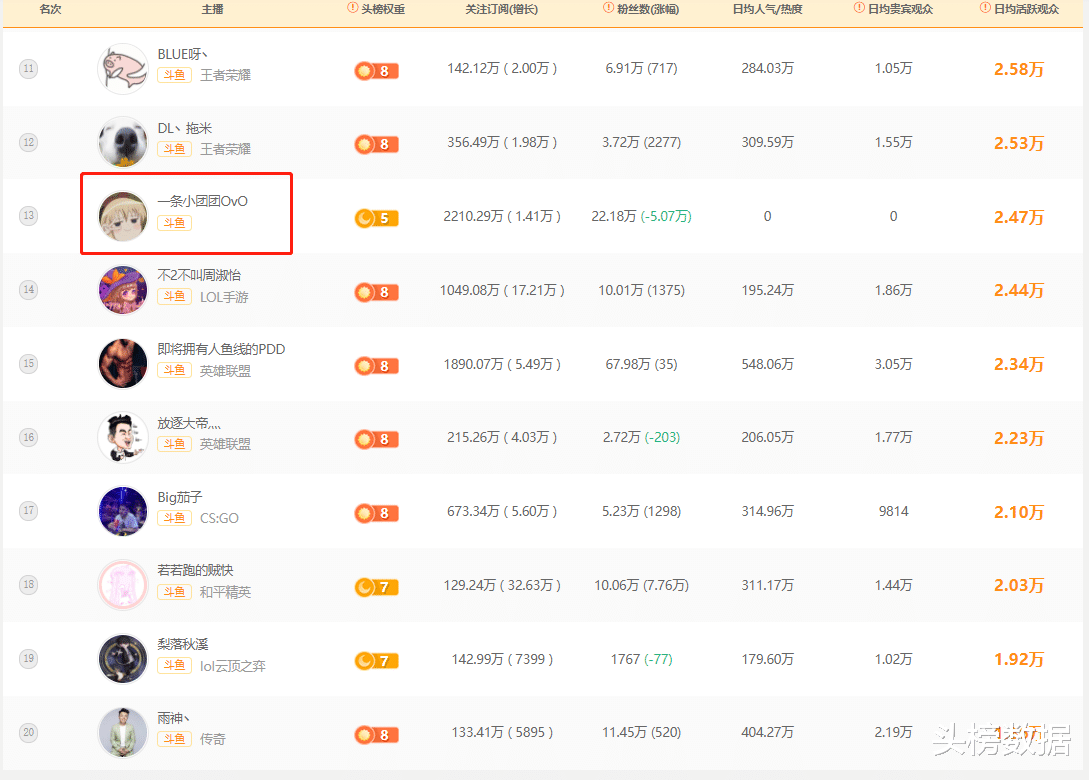
Task: Click category LOL手游 under 不2不叫周淑怡
Action: (x=224, y=297)
